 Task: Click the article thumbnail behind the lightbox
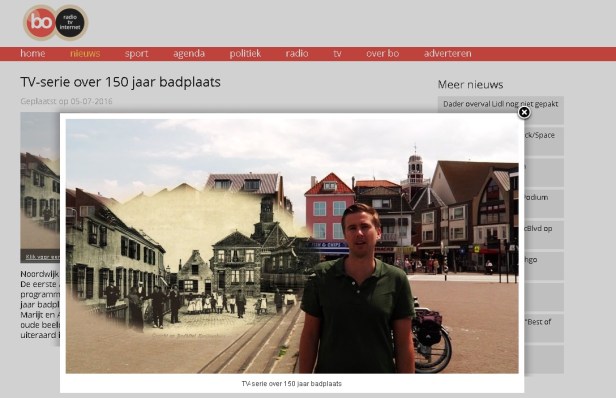pyautogui.click(x=40, y=187)
